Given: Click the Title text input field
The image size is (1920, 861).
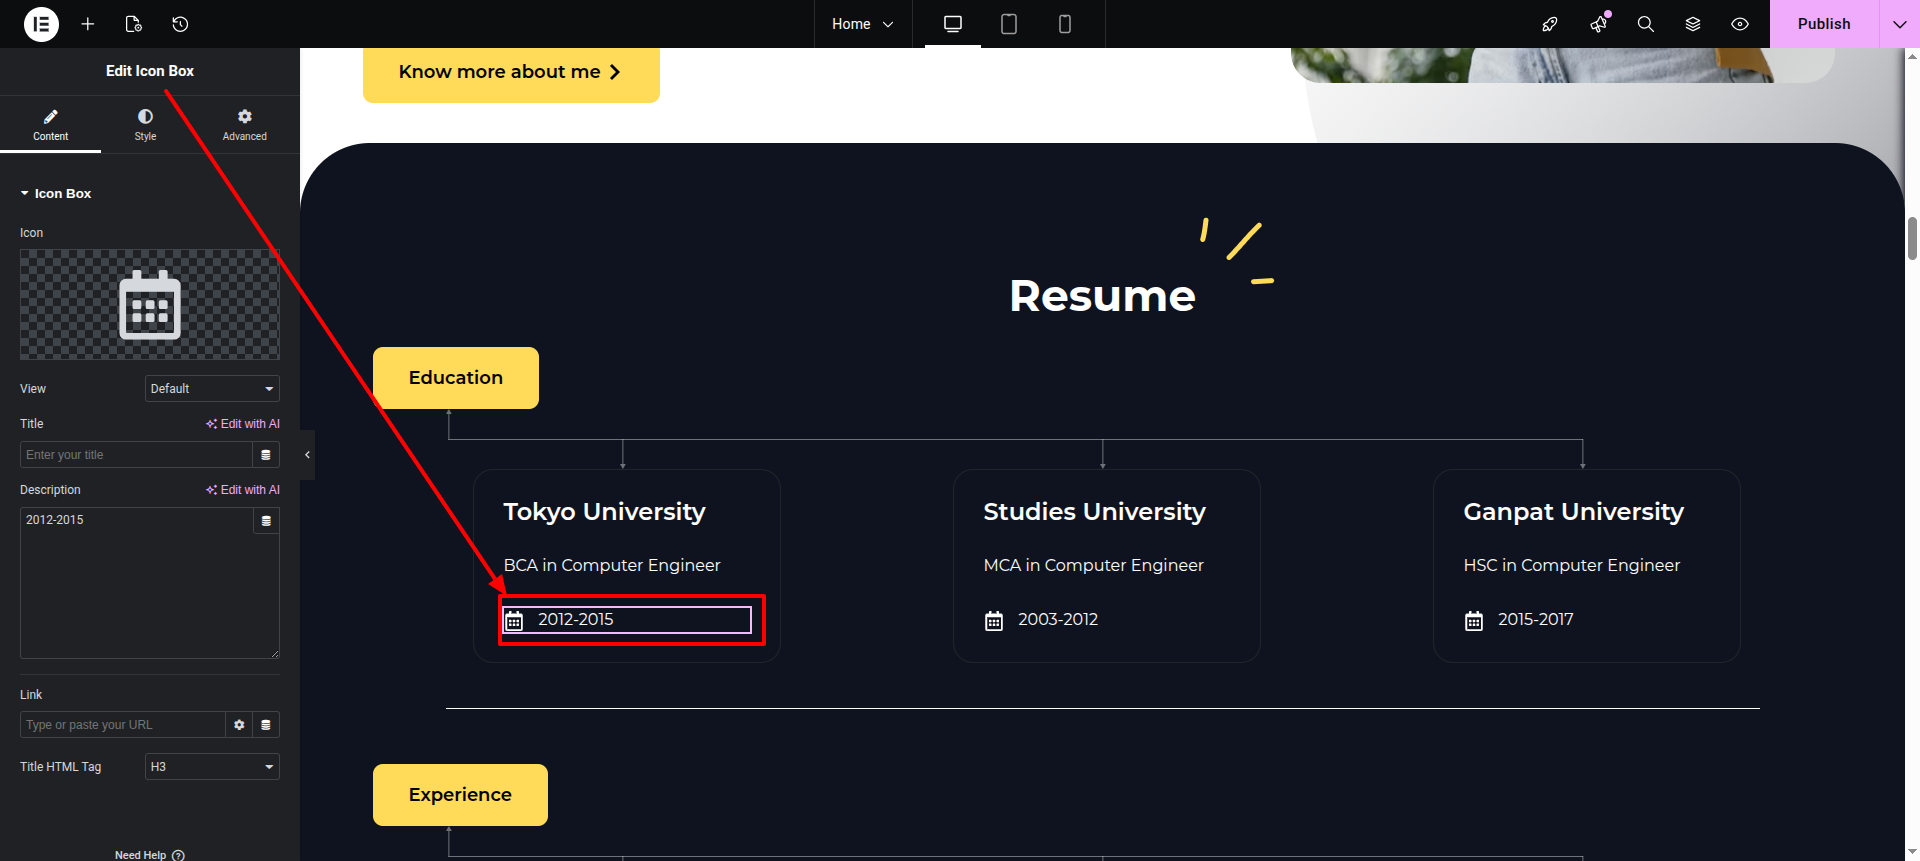Looking at the screenshot, I should point(136,455).
